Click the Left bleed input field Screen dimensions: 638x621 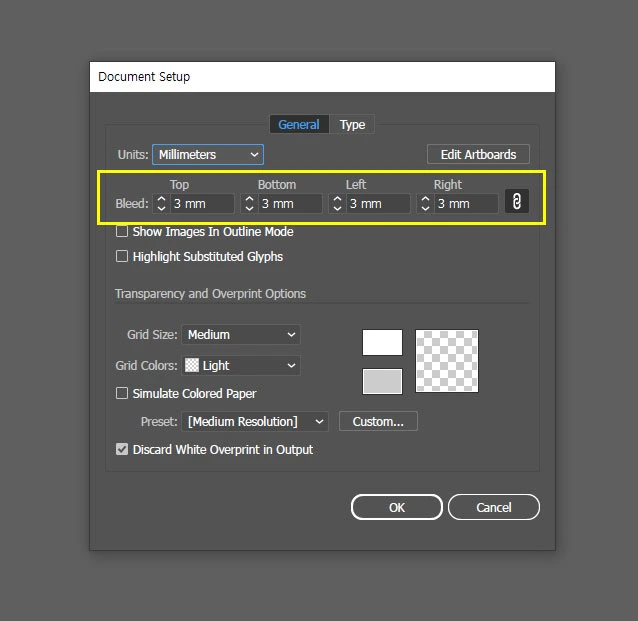tap(378, 203)
